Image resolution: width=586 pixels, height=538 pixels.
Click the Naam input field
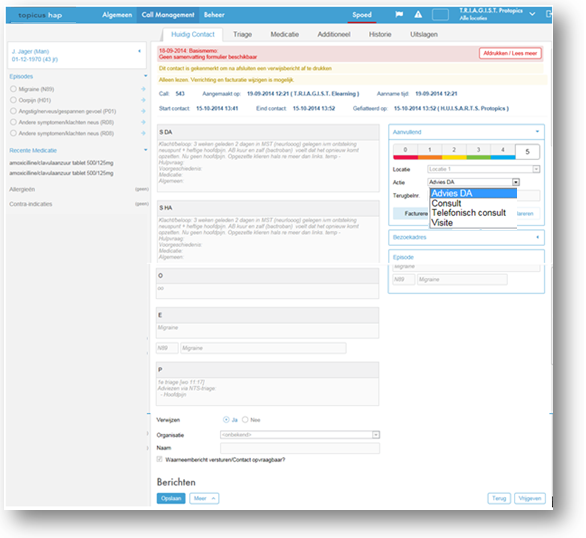tap(300, 448)
